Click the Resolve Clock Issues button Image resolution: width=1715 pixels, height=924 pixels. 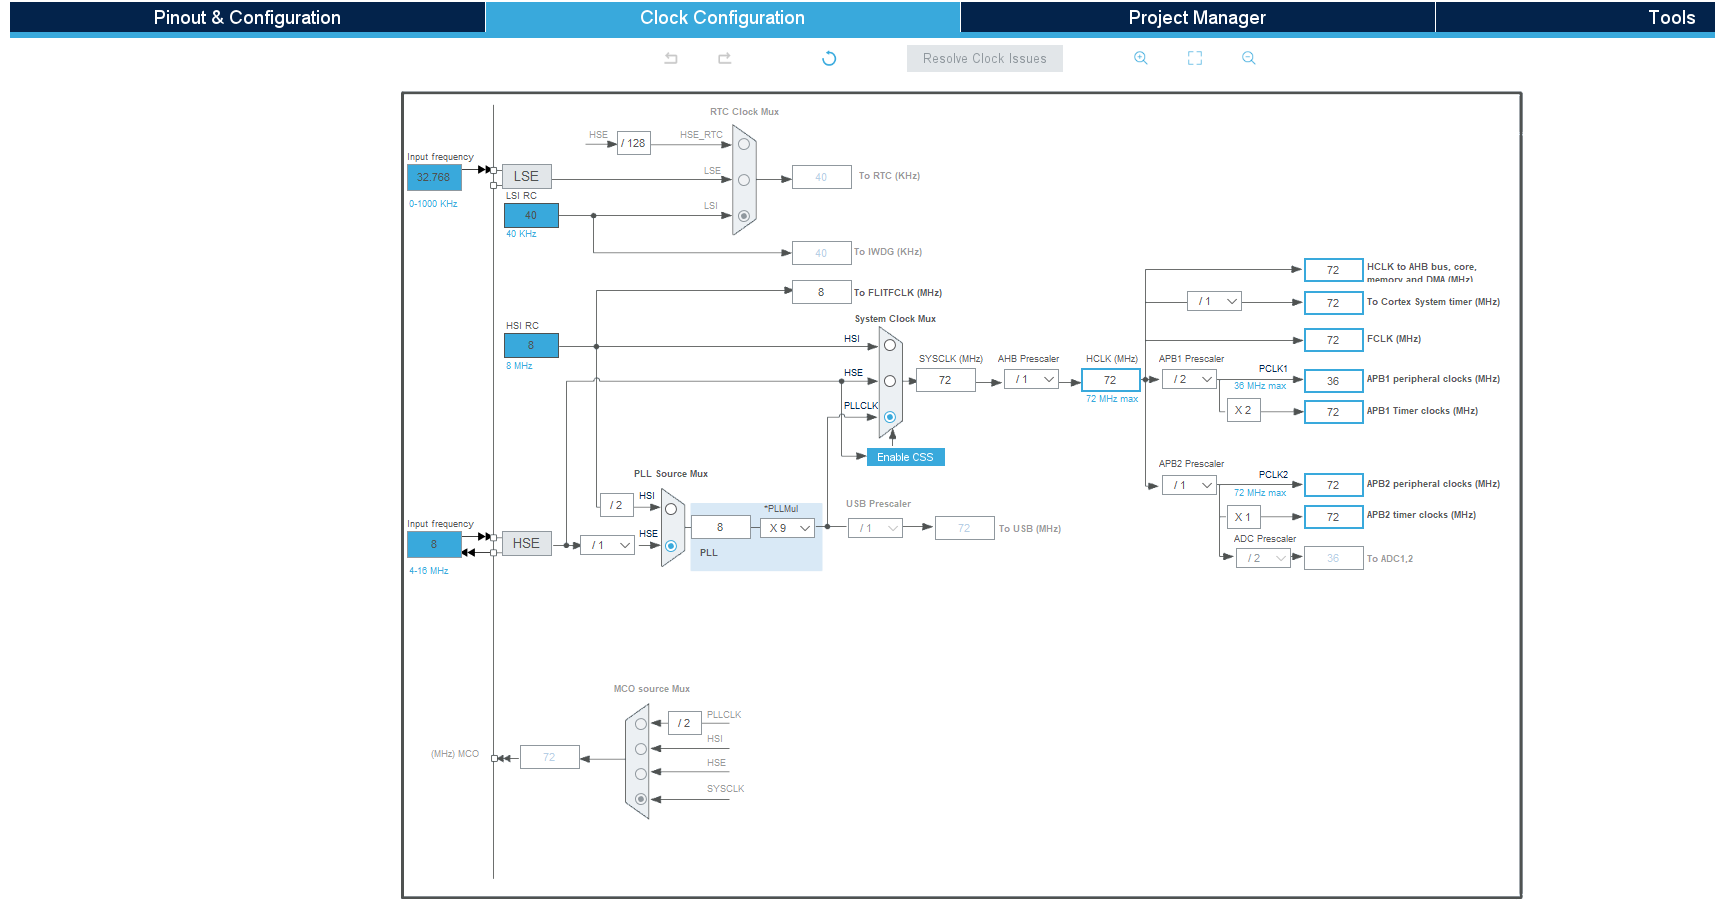tap(984, 58)
